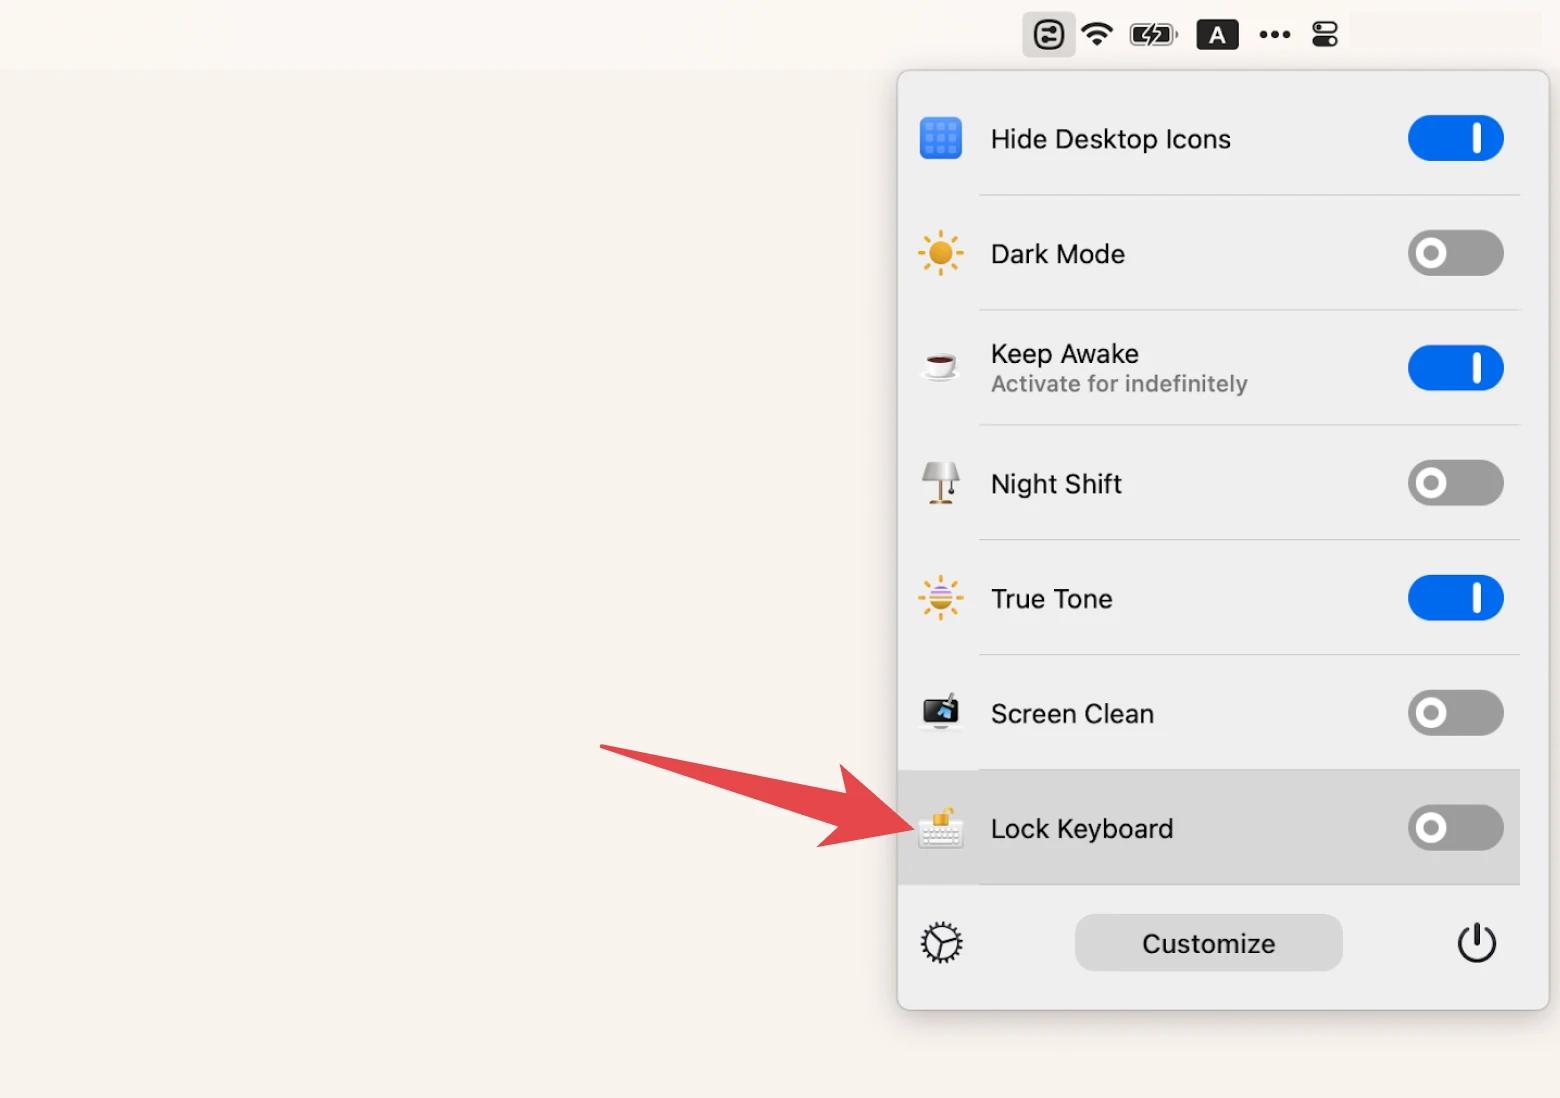Turn off the Keep Awake switch
Screen dimensions: 1560x1098
click(x=1455, y=368)
